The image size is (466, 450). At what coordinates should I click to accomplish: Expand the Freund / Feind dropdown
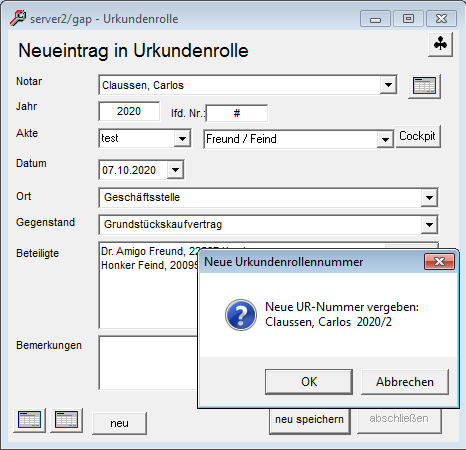385,139
